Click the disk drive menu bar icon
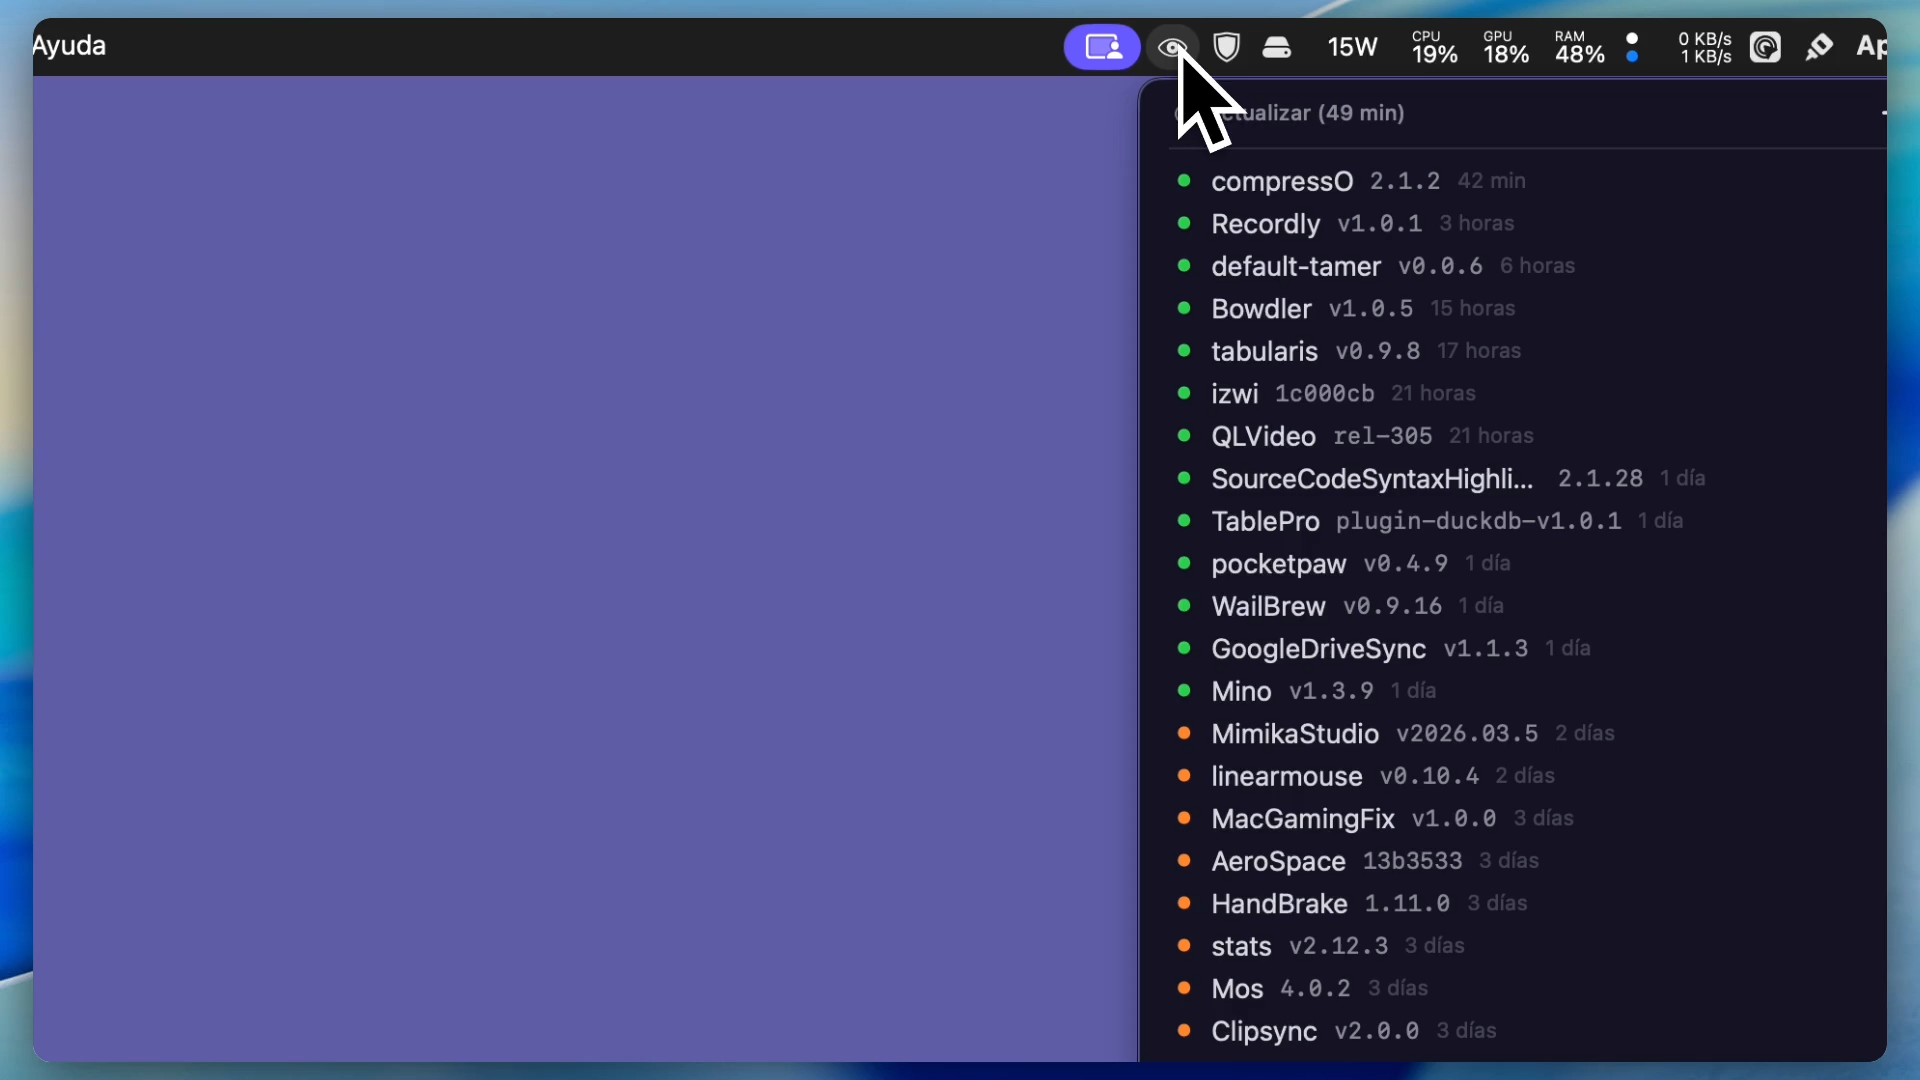 pos(1277,47)
